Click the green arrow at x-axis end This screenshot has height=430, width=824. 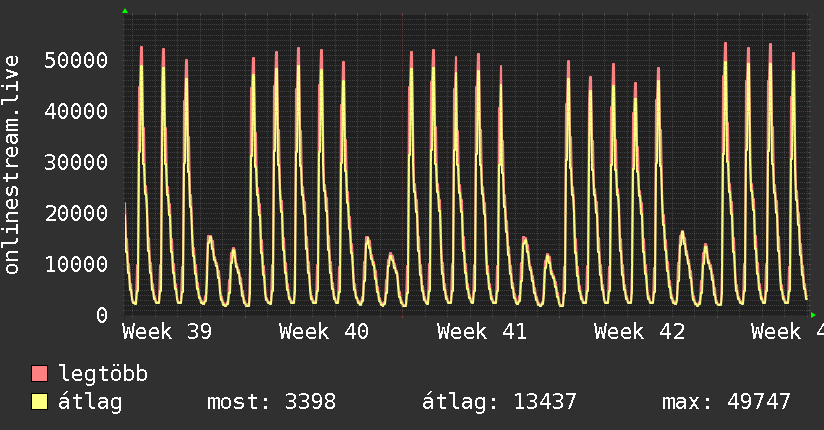click(813, 315)
